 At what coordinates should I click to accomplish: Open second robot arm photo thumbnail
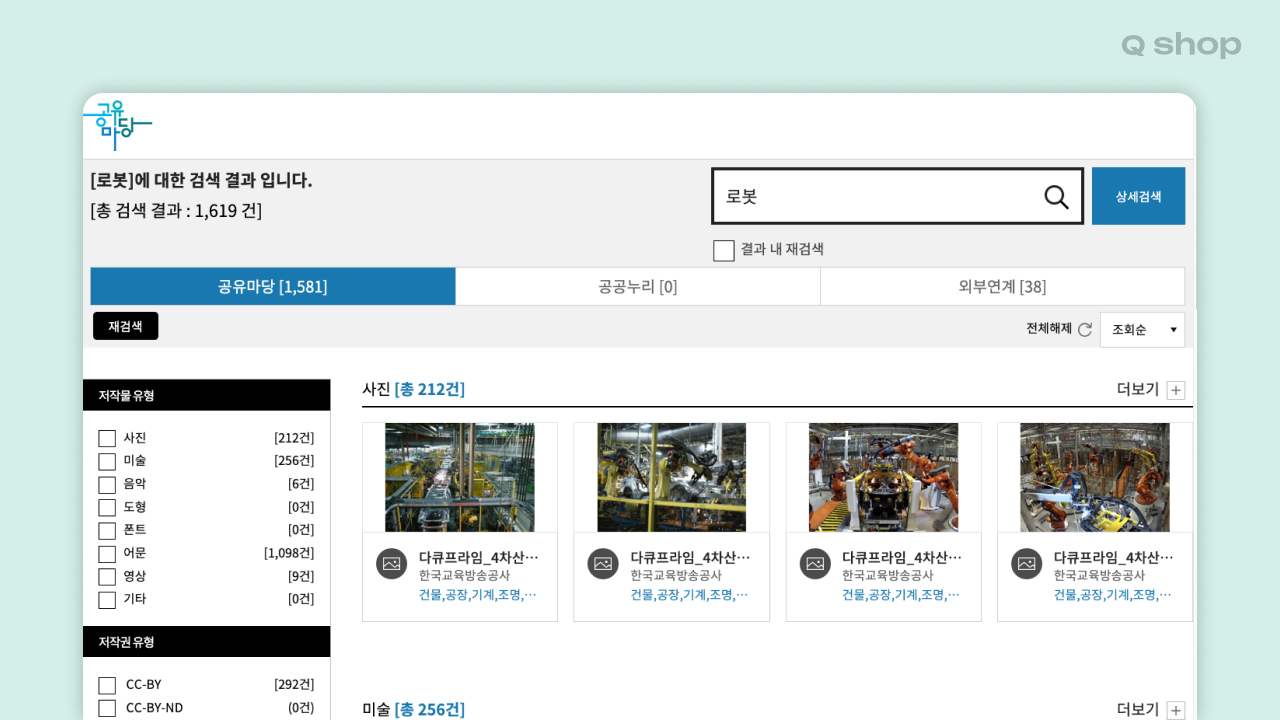pyautogui.click(x=672, y=477)
